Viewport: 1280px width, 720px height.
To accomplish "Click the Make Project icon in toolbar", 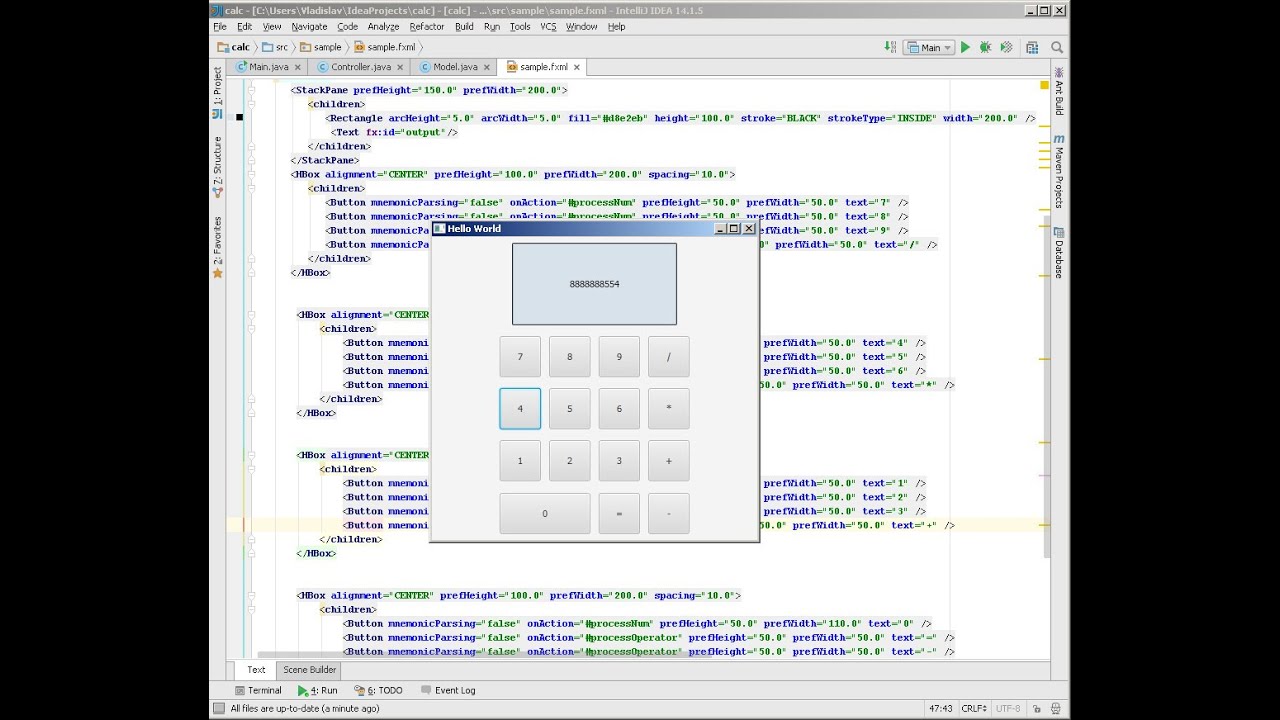I will click(x=890, y=47).
